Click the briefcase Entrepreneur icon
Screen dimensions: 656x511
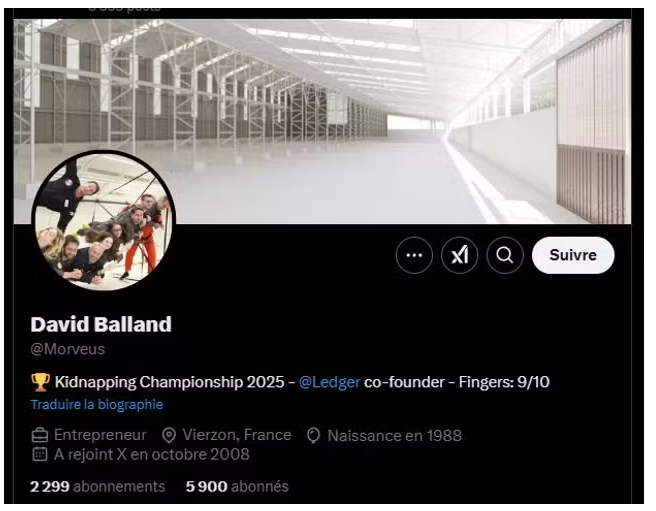coord(40,435)
